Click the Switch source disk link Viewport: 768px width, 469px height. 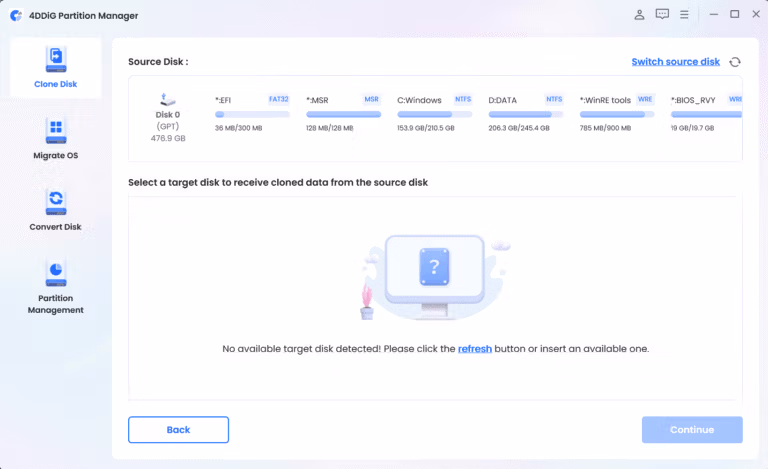click(675, 62)
